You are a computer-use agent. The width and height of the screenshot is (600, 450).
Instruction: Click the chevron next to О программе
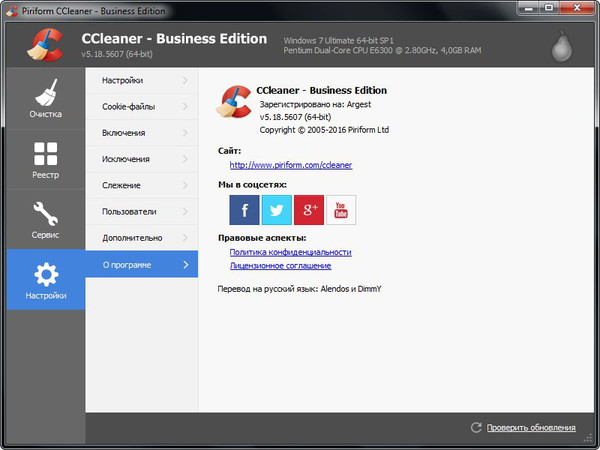[186, 265]
